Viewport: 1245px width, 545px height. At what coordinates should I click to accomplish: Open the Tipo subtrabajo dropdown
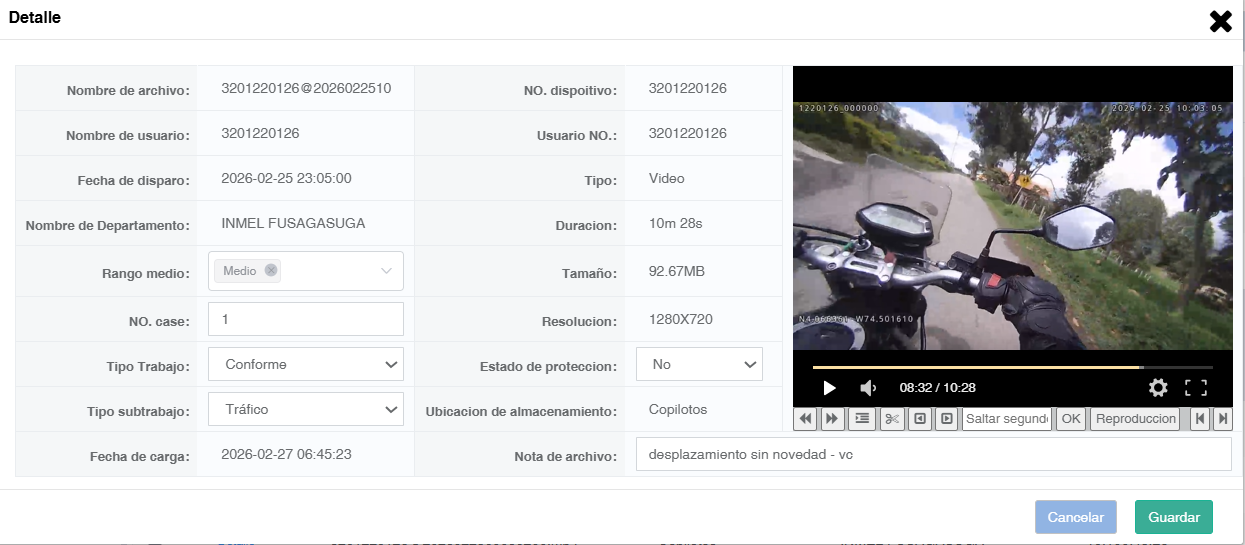[306, 409]
